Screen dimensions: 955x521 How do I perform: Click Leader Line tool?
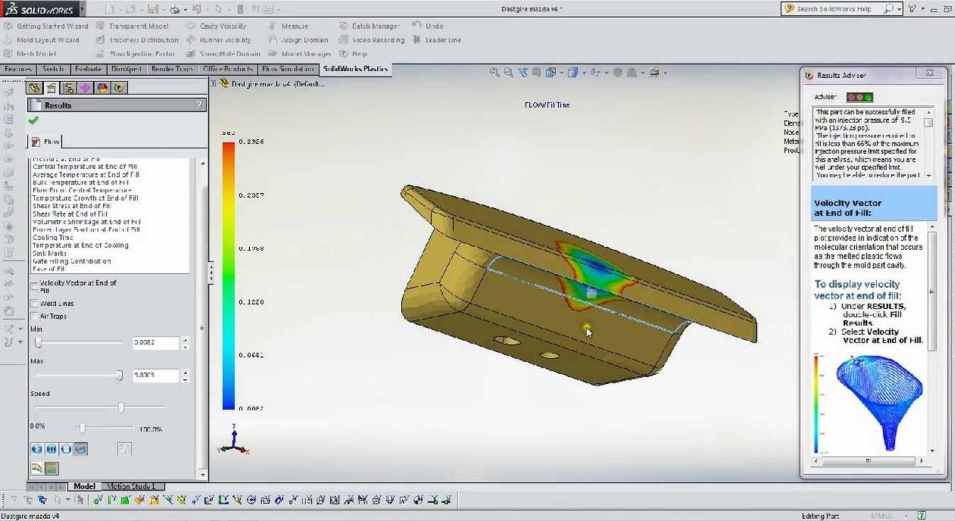(x=442, y=40)
